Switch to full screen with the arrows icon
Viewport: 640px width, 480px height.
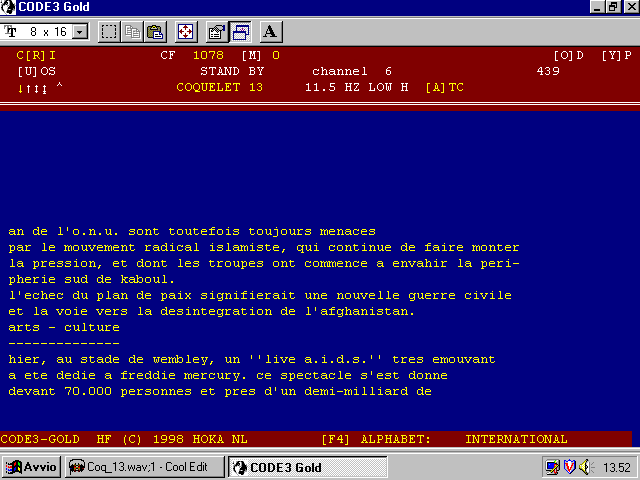(x=186, y=32)
